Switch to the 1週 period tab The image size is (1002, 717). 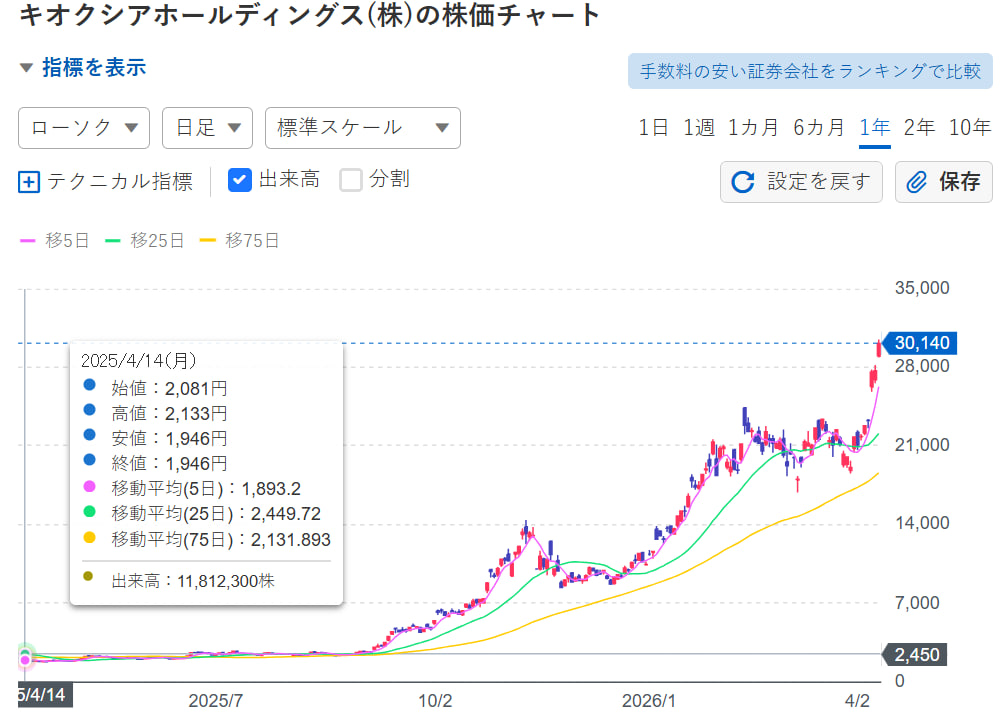698,128
